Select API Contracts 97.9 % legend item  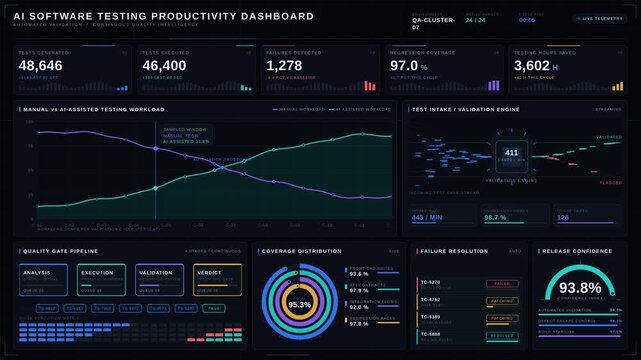372,288
